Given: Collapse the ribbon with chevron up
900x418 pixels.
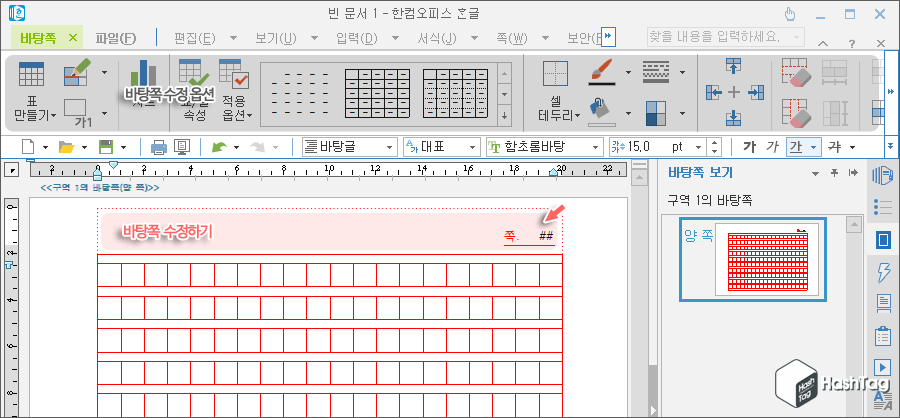Looking at the screenshot, I should click(823, 44).
